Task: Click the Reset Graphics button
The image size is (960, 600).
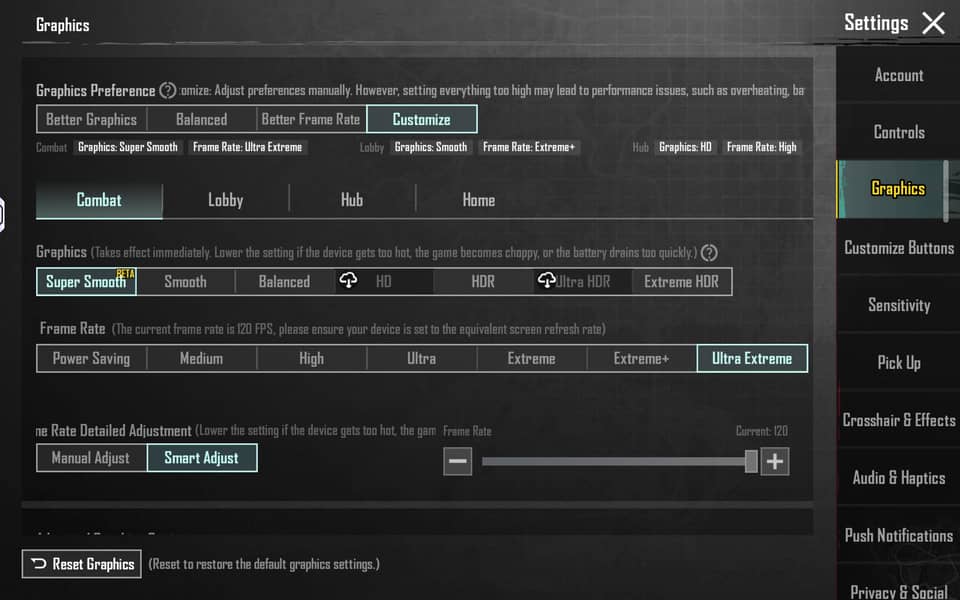Action: click(83, 564)
